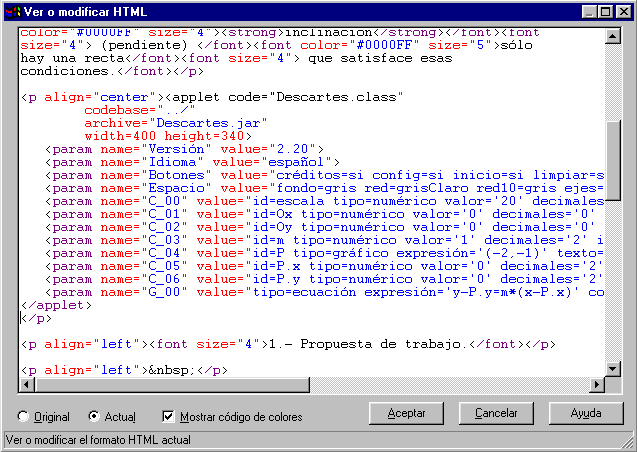The width and height of the screenshot is (637, 452).
Task: Click the text width=400 height=340
Action: [168, 136]
